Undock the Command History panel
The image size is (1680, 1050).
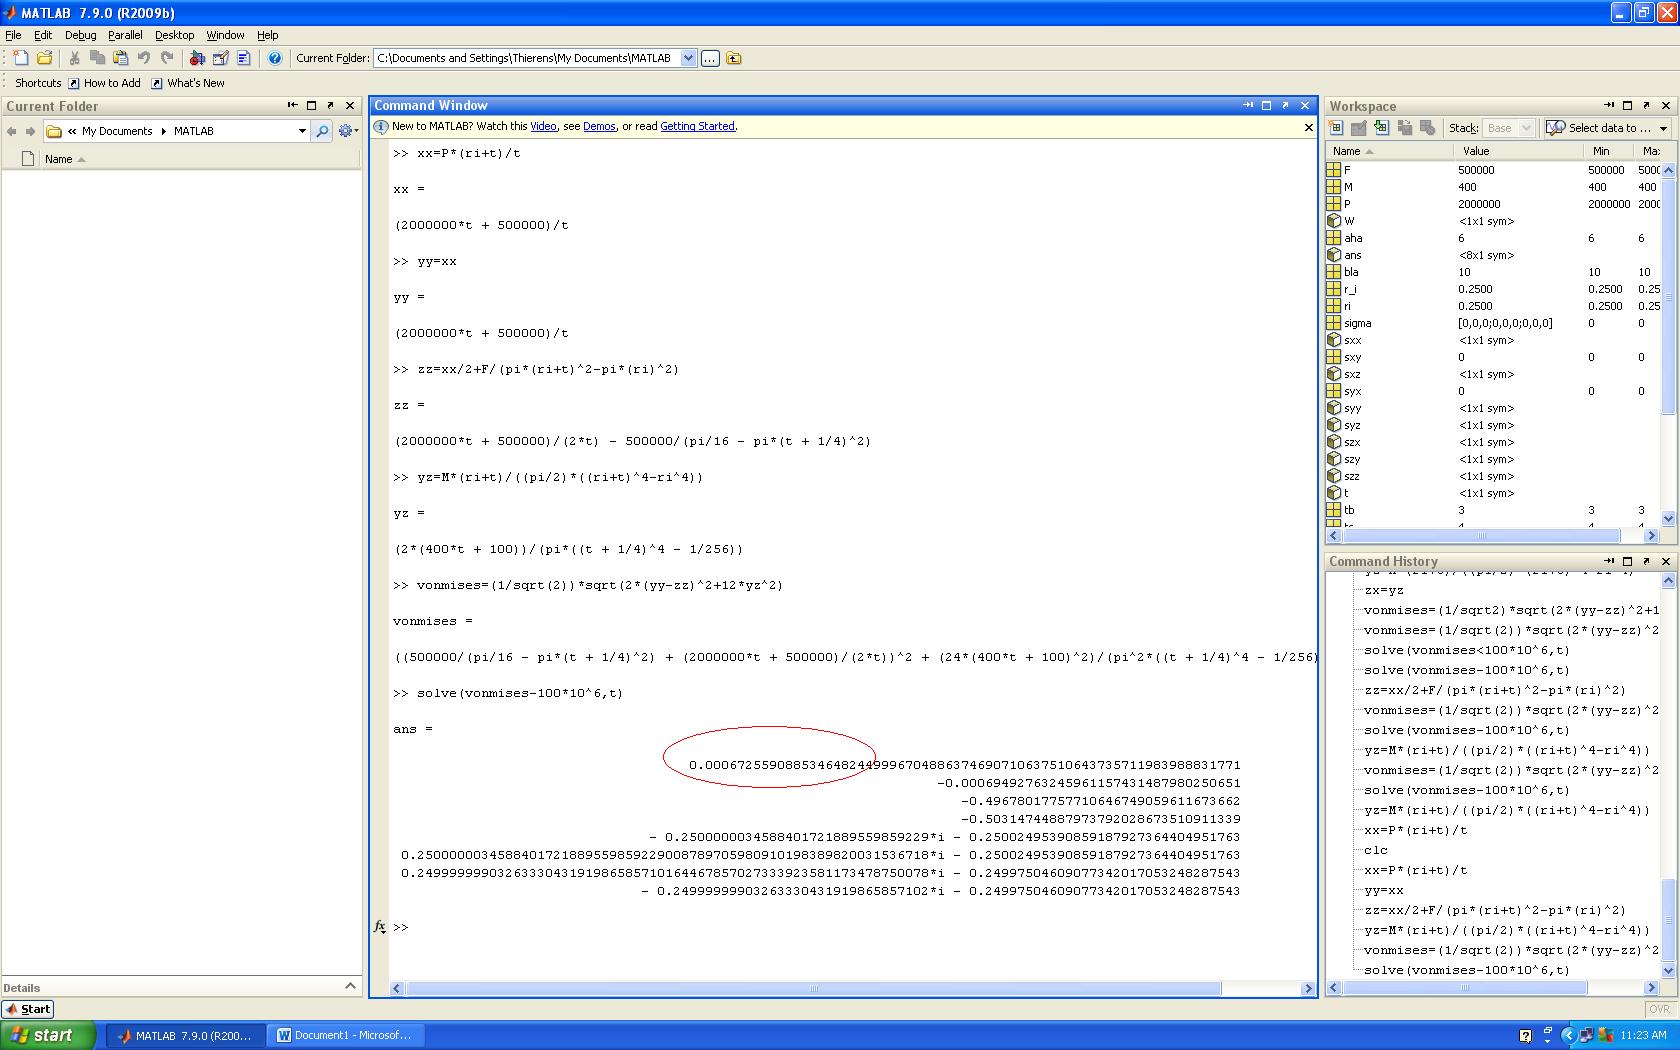[1647, 561]
